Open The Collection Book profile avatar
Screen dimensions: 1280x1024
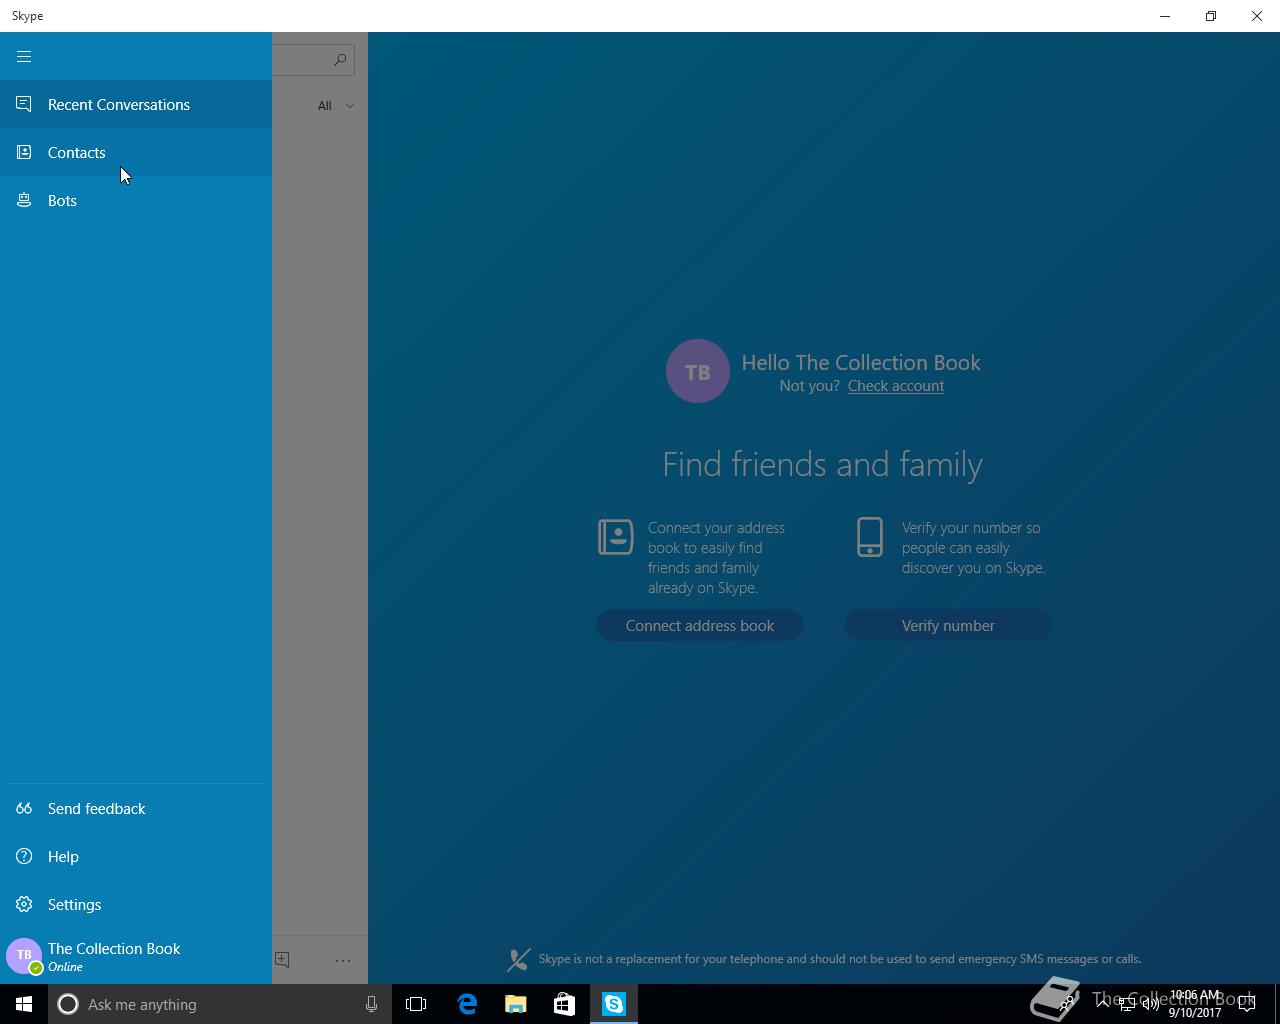[24, 956]
